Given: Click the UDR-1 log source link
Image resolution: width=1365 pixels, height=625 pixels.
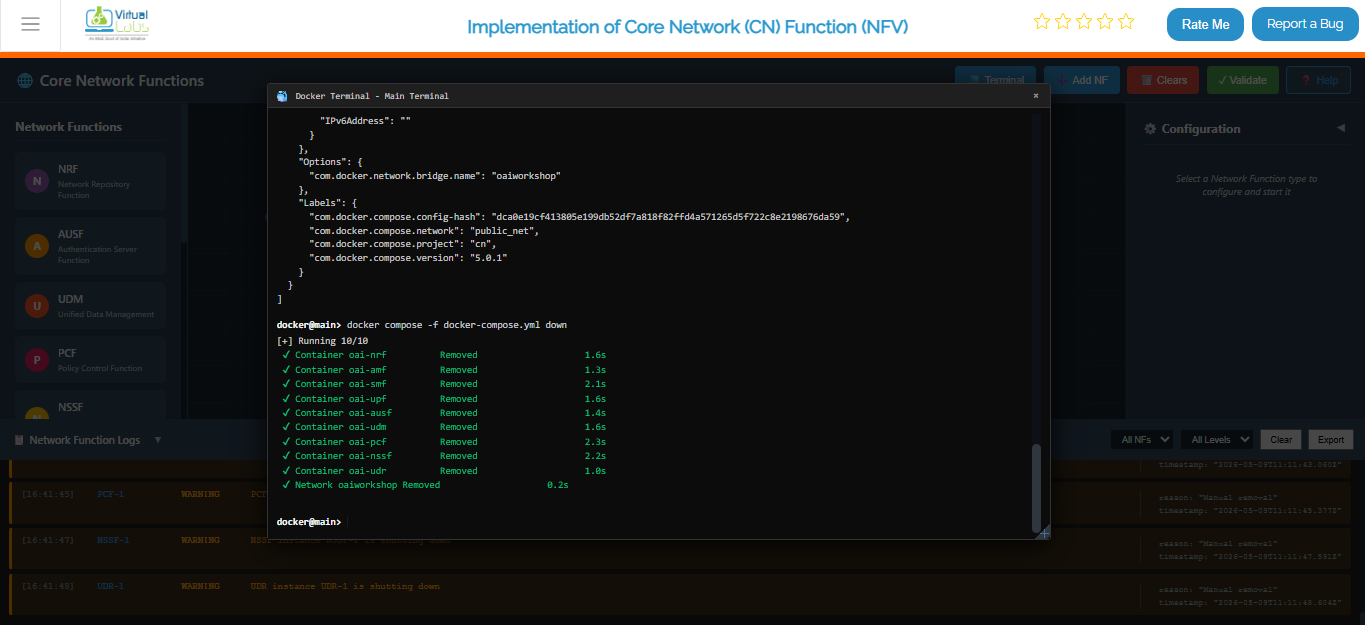Looking at the screenshot, I should pos(110,586).
